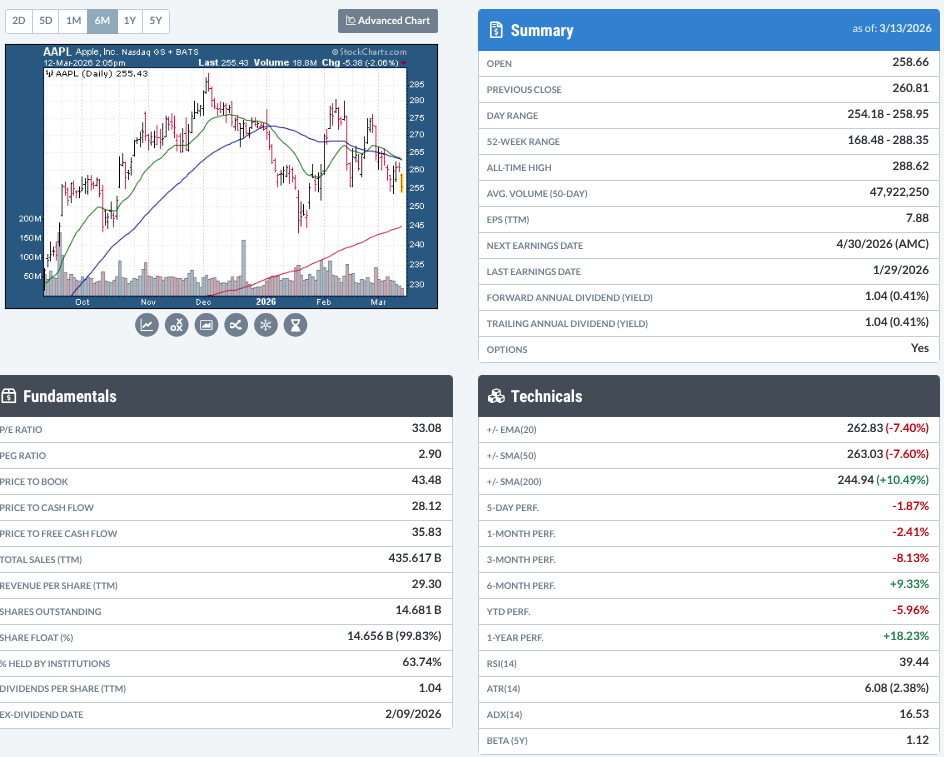Click the PRICE TO BOOK value 43.48

click(426, 480)
